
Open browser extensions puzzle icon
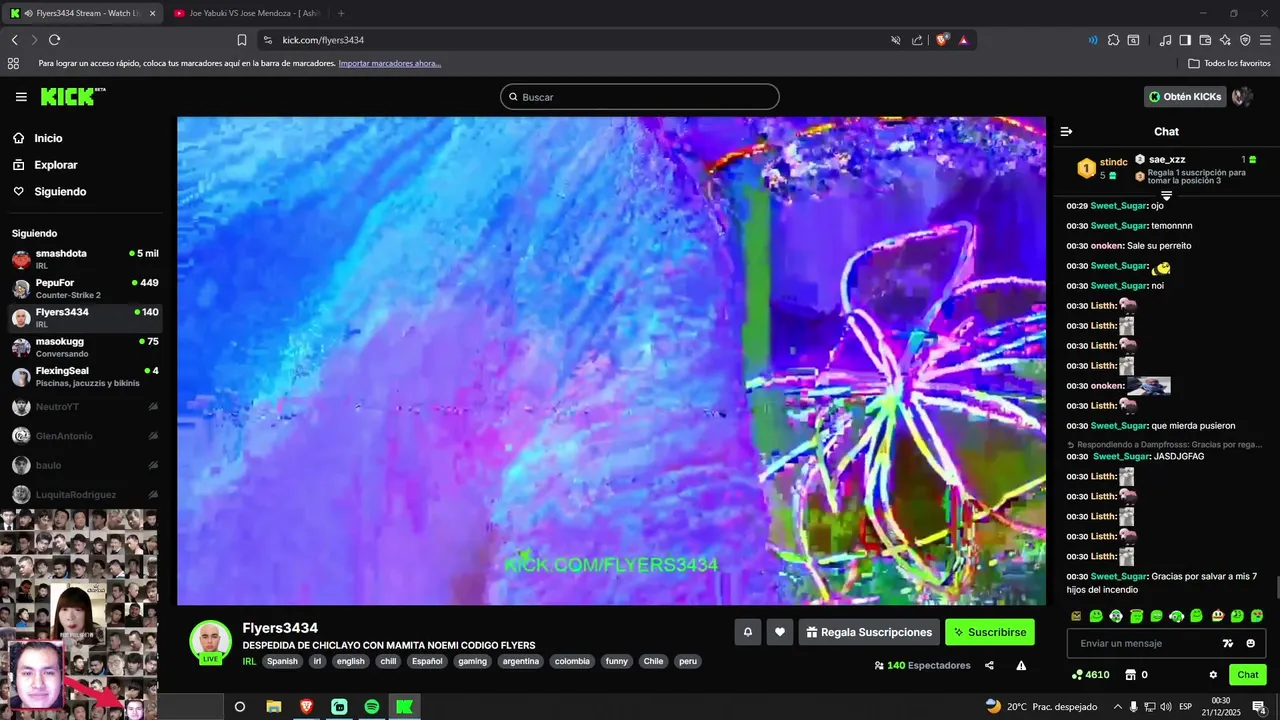tap(1113, 40)
